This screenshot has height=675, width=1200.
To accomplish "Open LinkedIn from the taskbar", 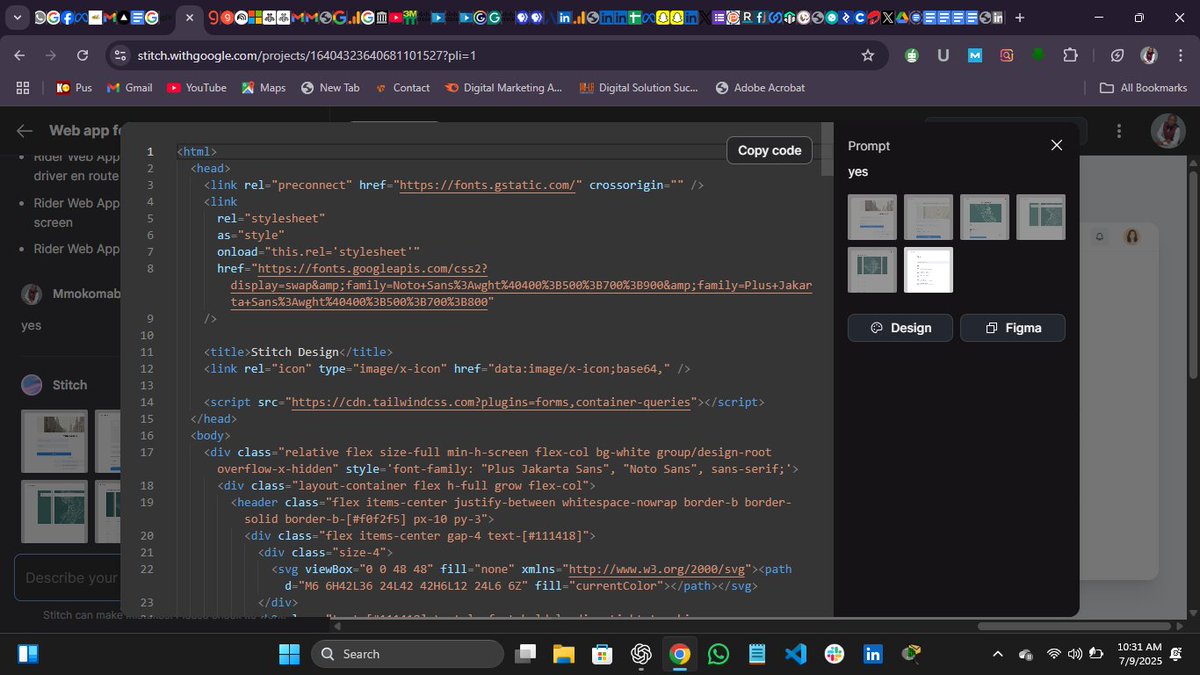I will (x=872, y=654).
